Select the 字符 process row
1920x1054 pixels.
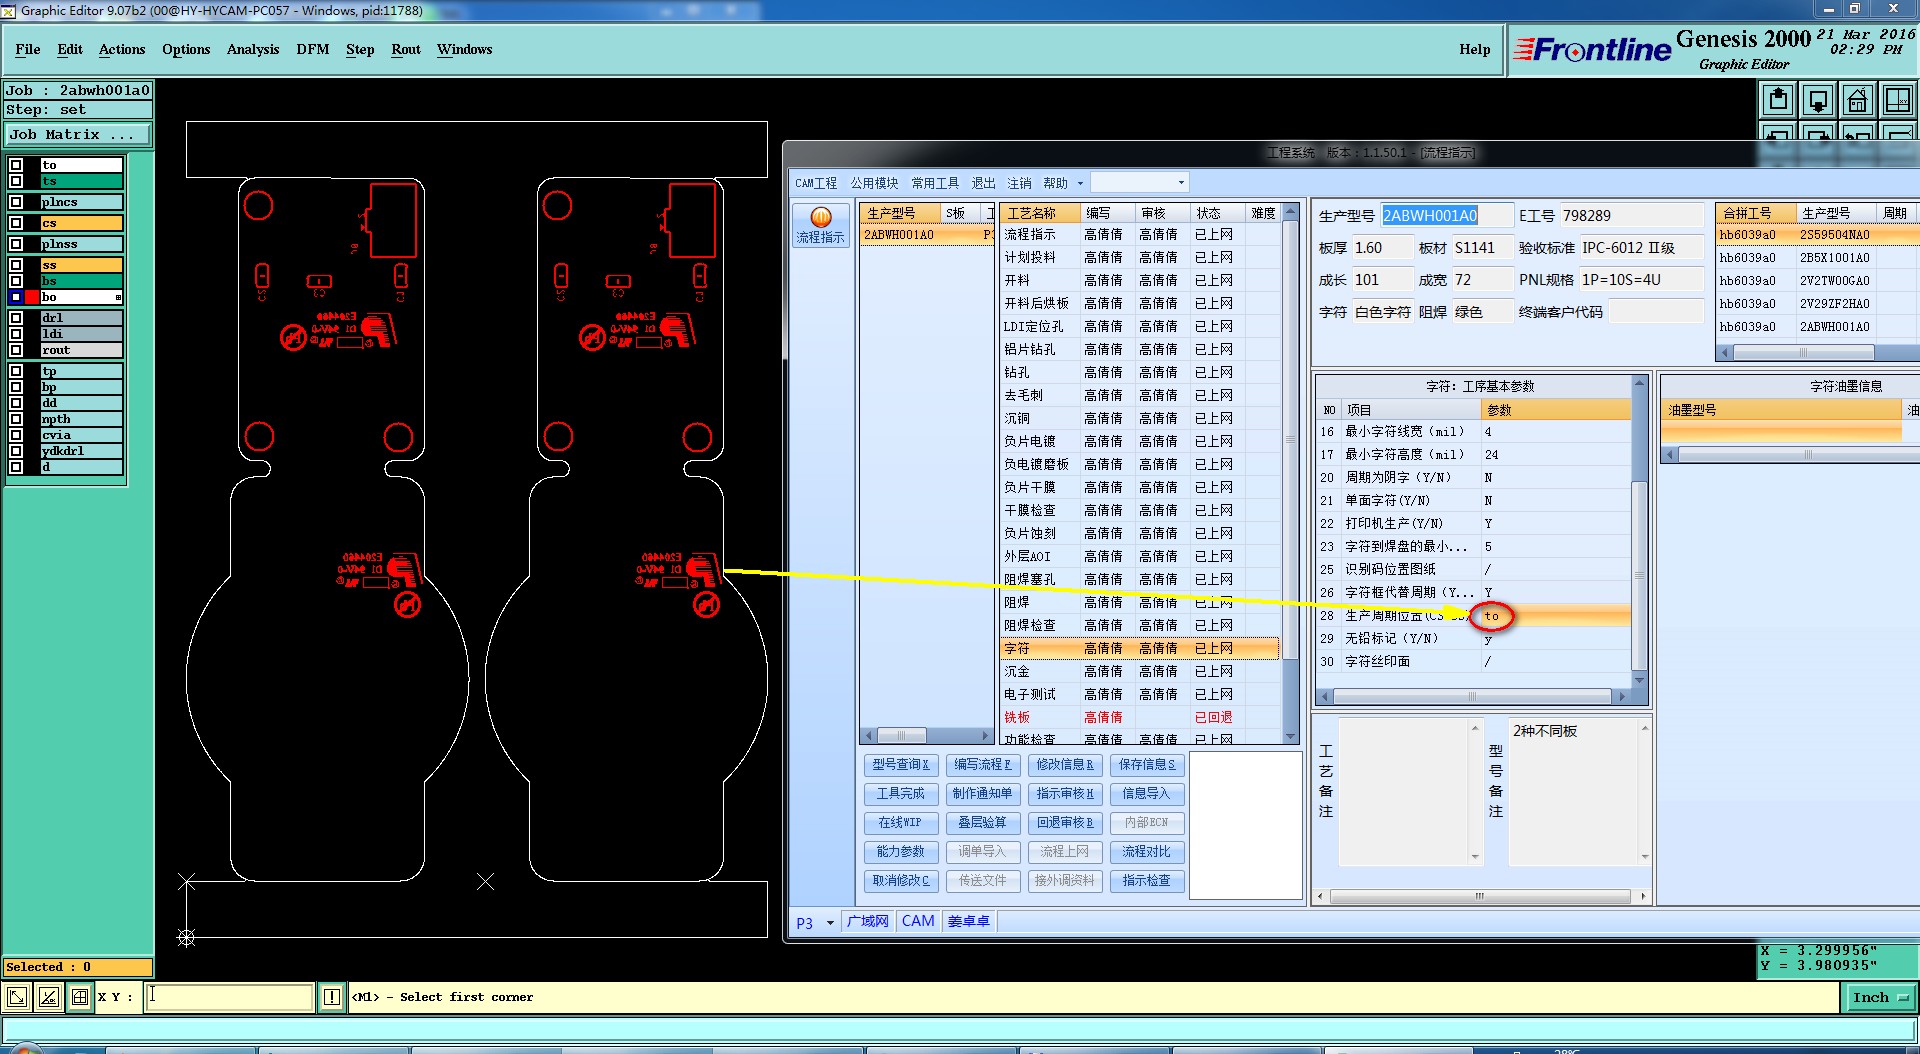coord(1139,648)
